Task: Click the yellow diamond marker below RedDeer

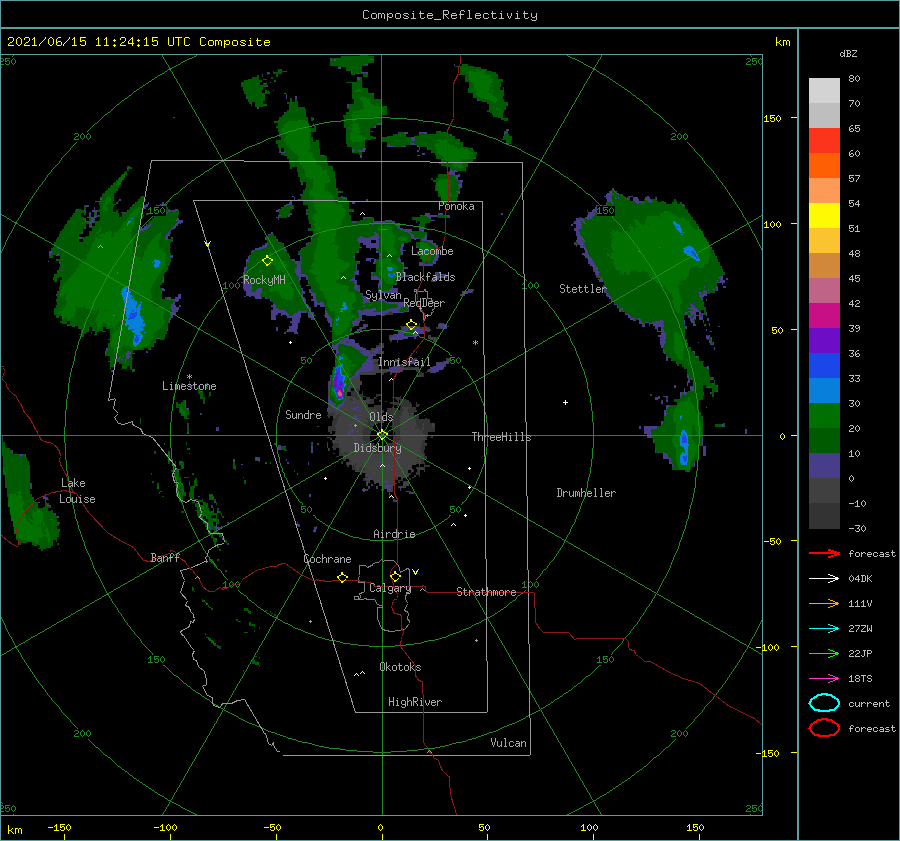Action: coord(412,325)
